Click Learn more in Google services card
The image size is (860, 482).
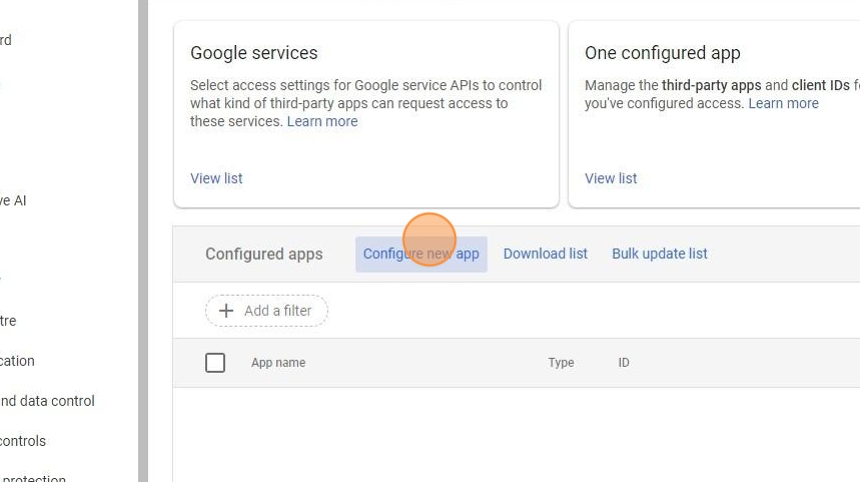[x=322, y=121]
